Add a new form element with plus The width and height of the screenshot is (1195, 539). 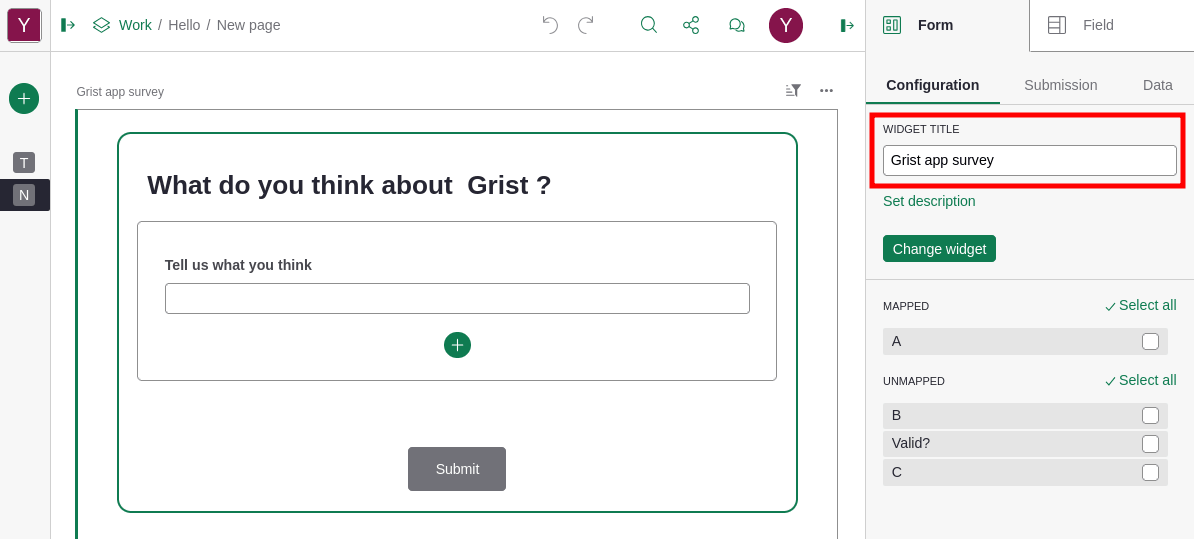tap(457, 345)
